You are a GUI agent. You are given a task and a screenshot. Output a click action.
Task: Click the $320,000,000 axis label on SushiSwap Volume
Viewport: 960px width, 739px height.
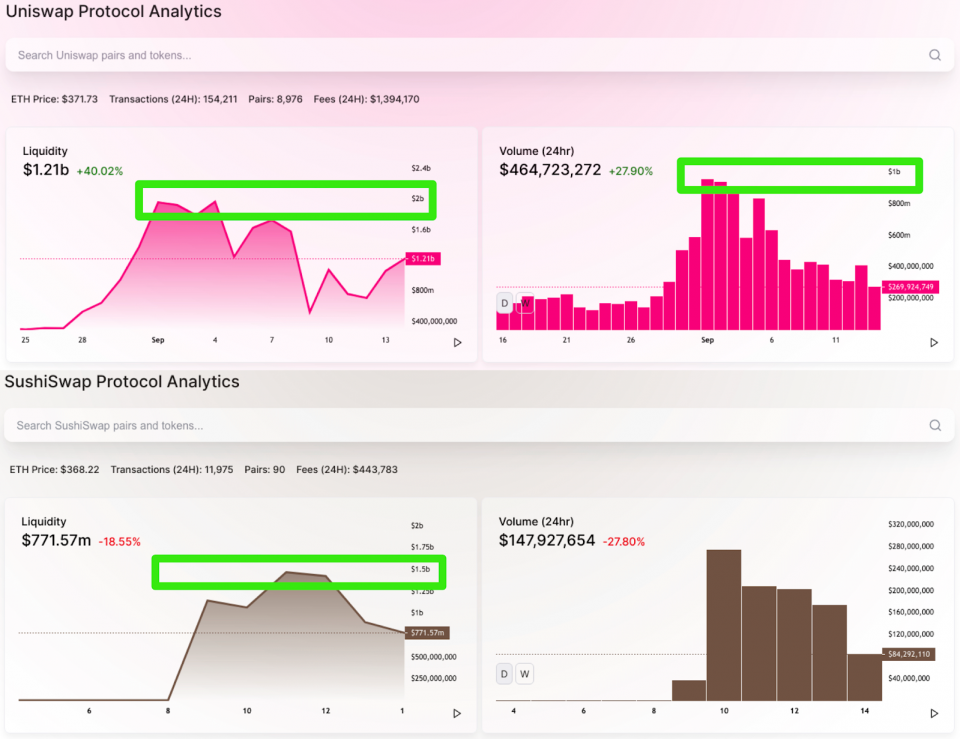click(x=911, y=524)
